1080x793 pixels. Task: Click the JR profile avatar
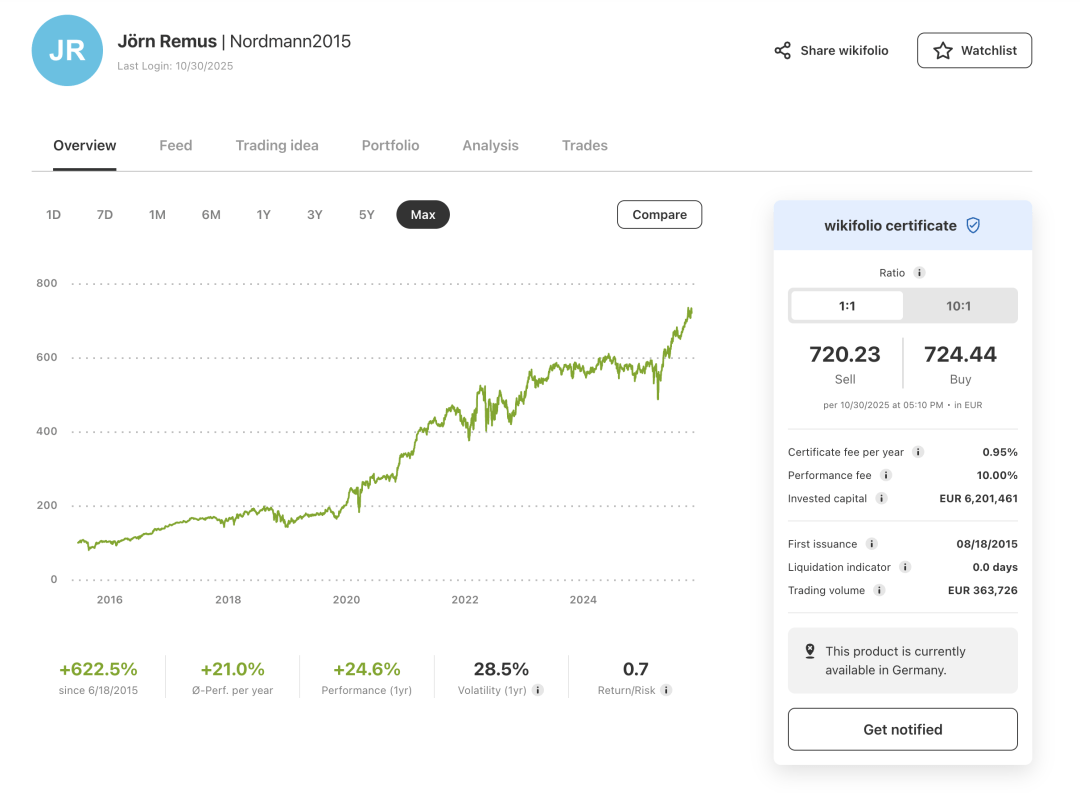click(67, 50)
